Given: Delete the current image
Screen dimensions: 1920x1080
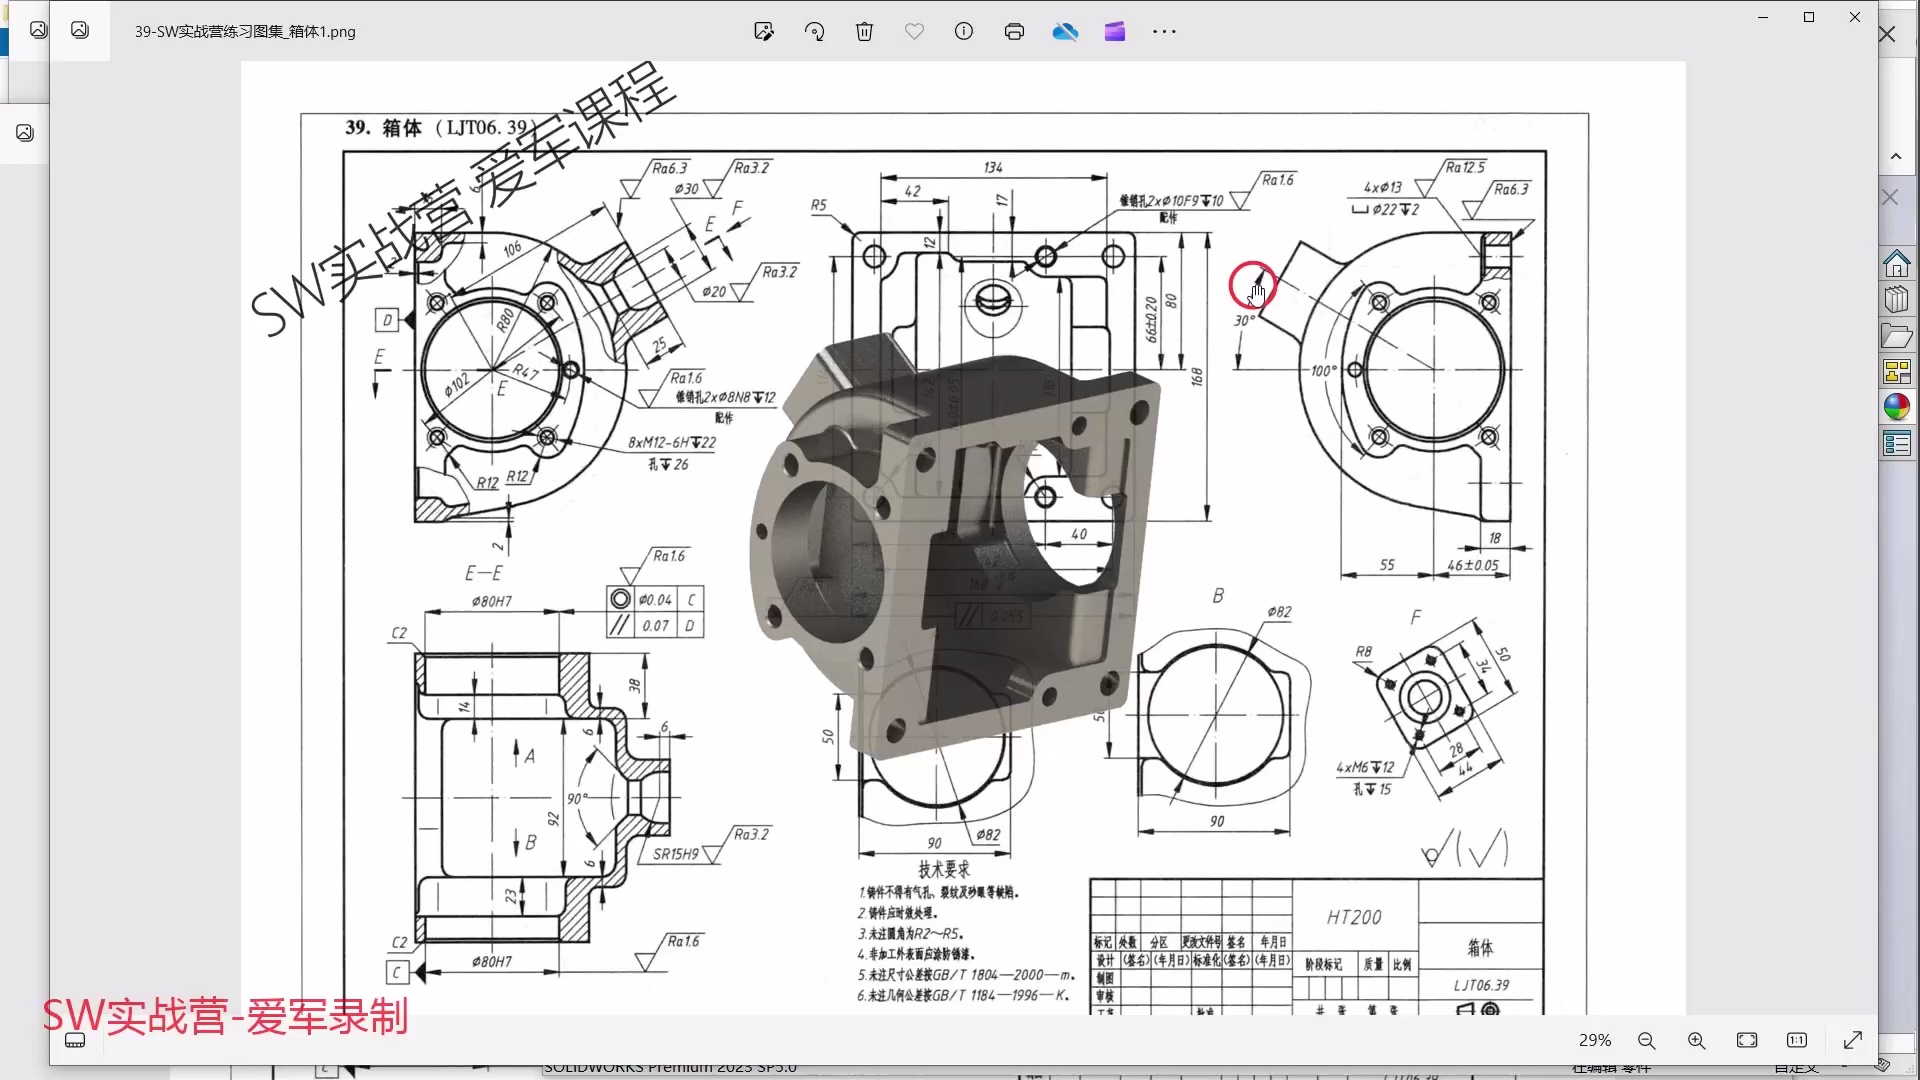Looking at the screenshot, I should [x=865, y=31].
